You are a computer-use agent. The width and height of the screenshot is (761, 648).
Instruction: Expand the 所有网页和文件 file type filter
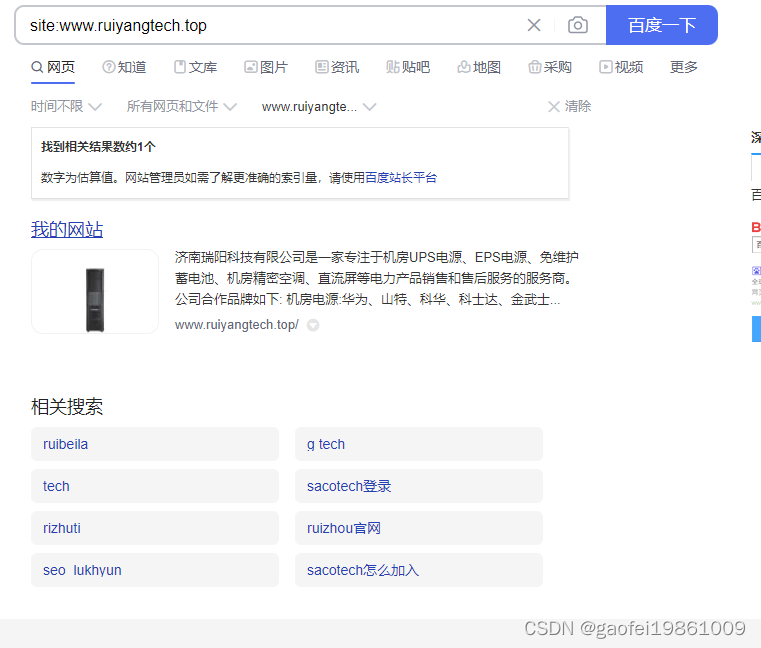(182, 106)
